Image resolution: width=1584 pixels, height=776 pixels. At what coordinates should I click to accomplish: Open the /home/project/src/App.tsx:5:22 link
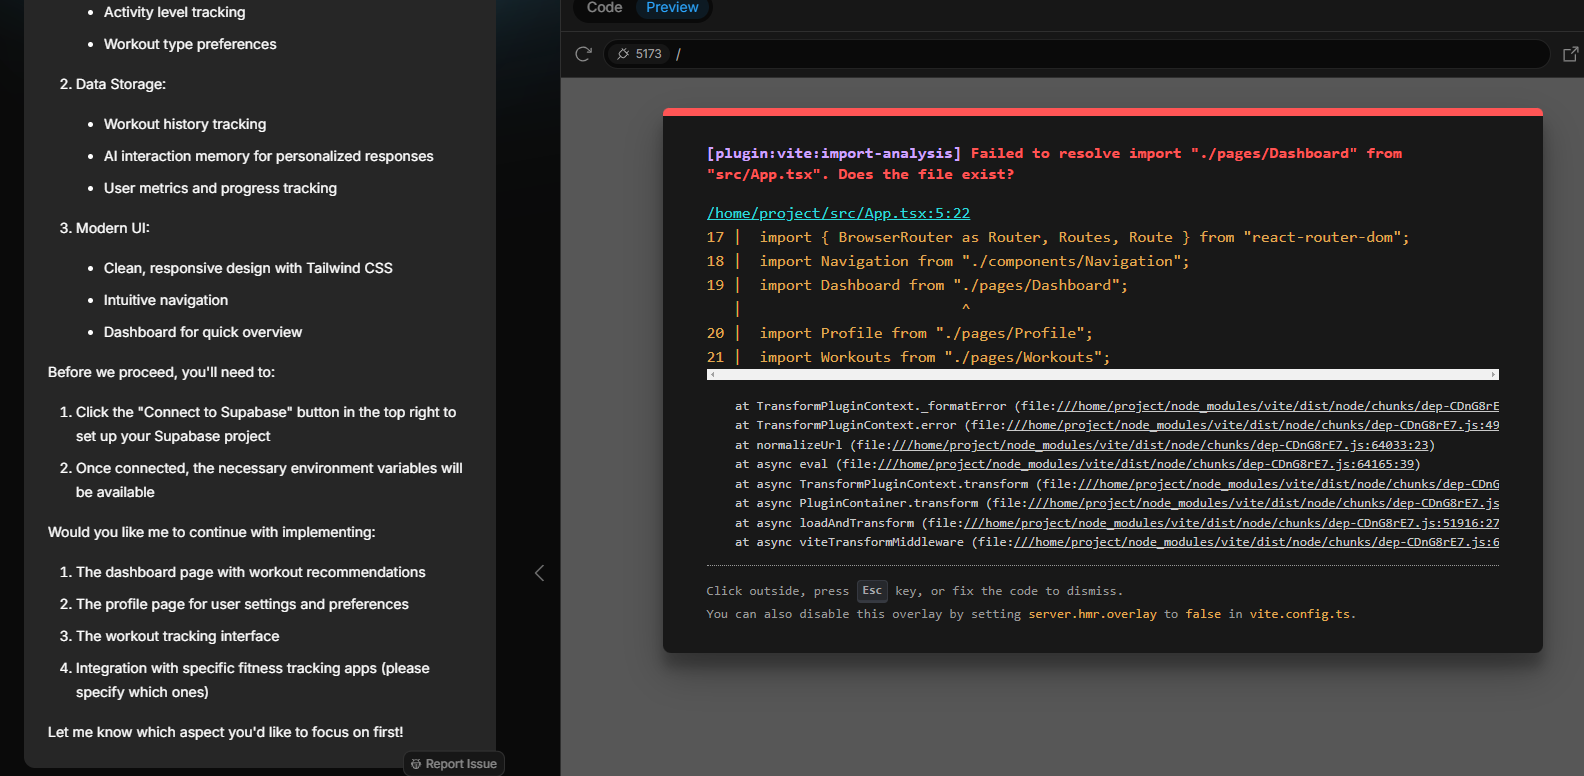838,213
